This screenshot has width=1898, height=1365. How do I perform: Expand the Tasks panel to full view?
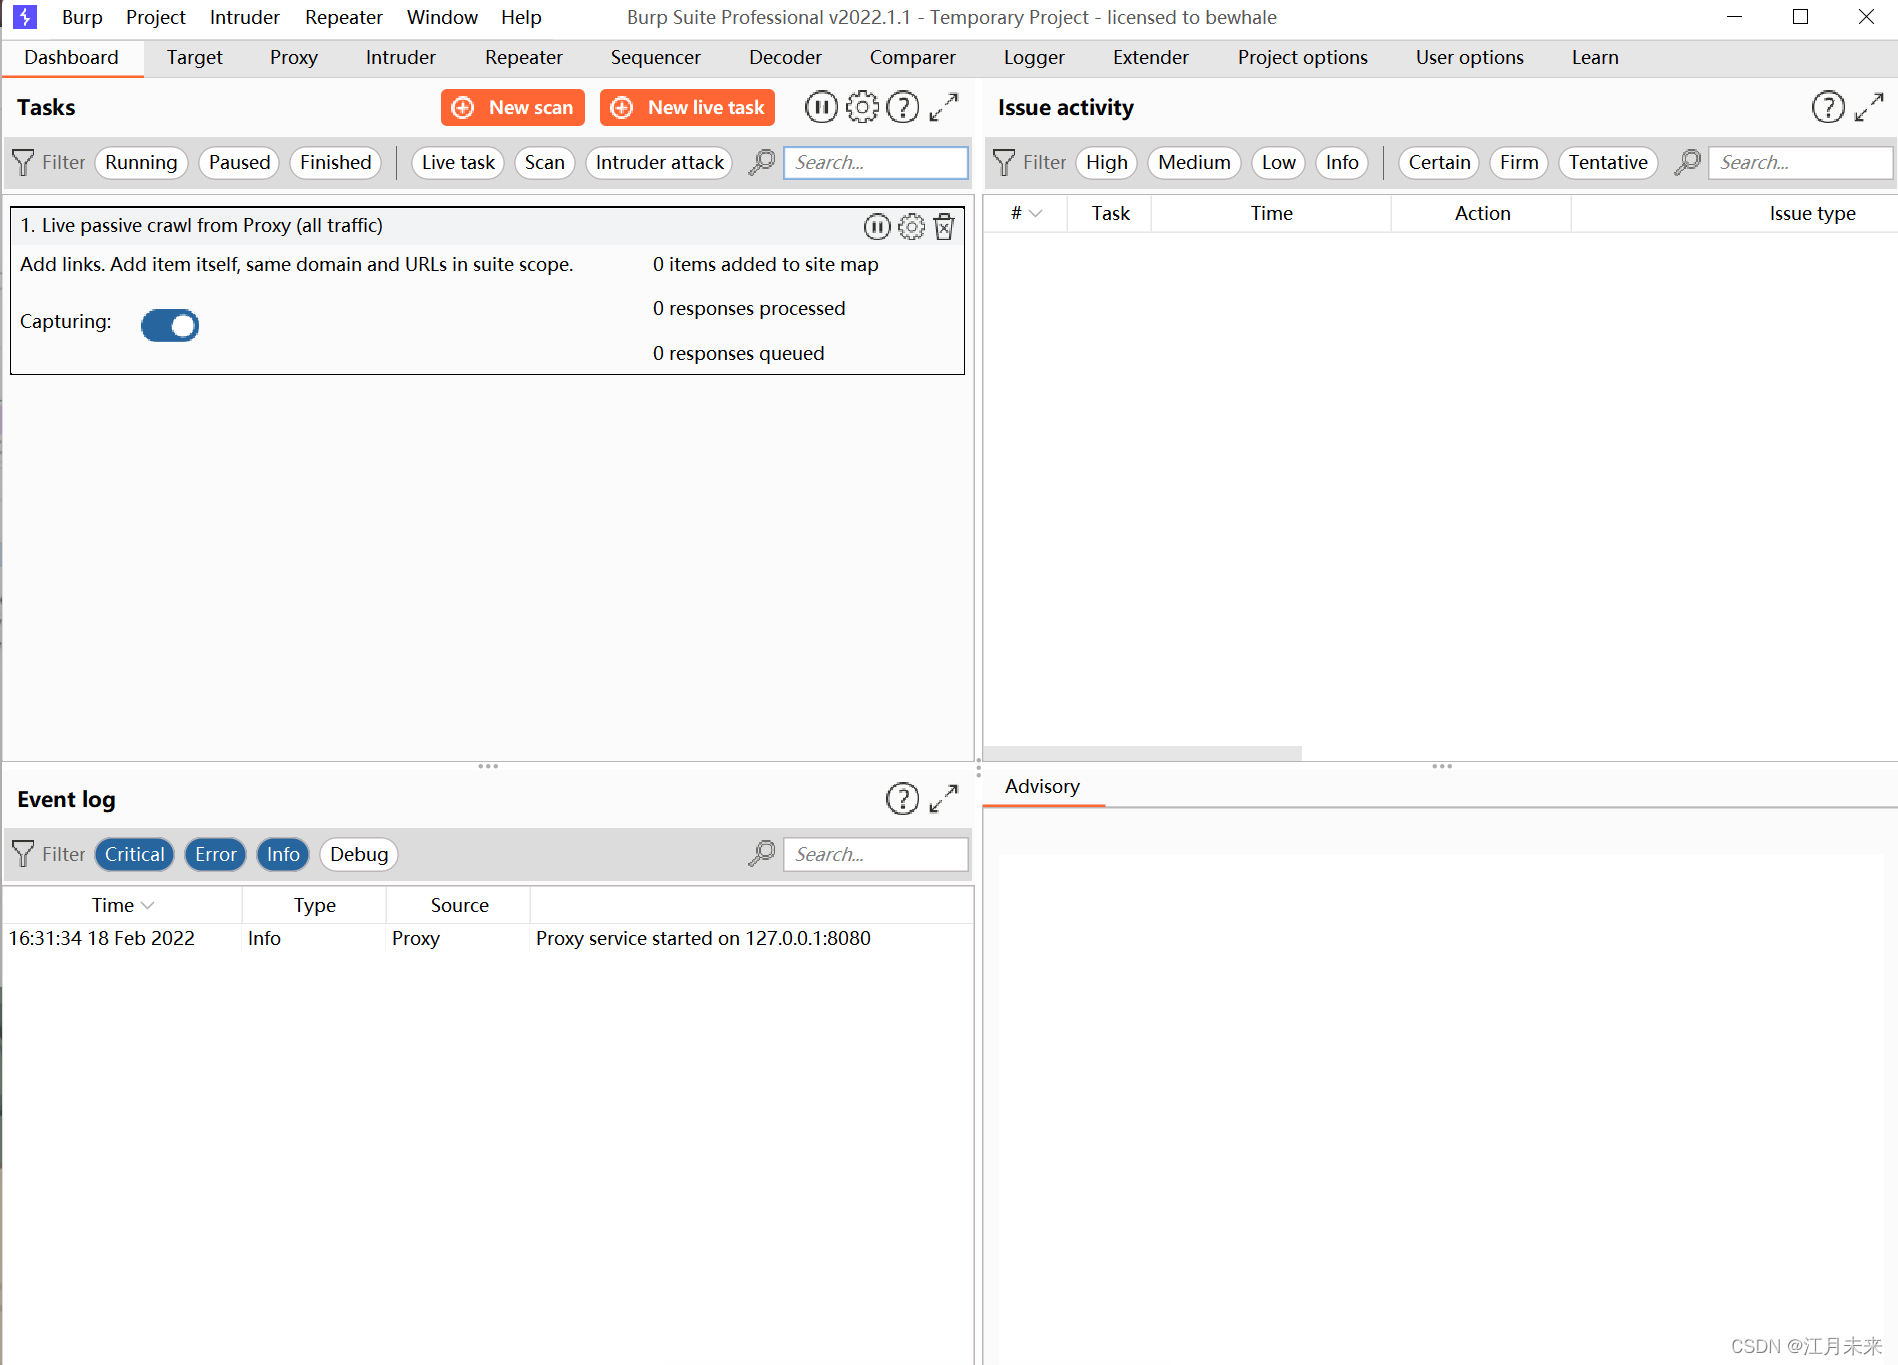[944, 107]
